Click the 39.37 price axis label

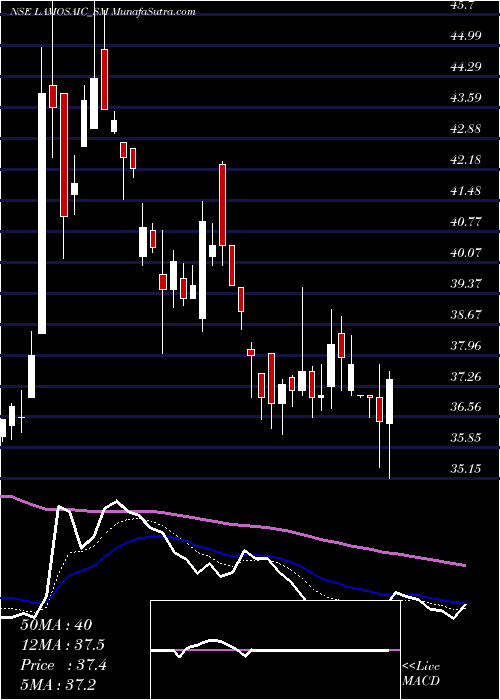pyautogui.click(x=467, y=283)
